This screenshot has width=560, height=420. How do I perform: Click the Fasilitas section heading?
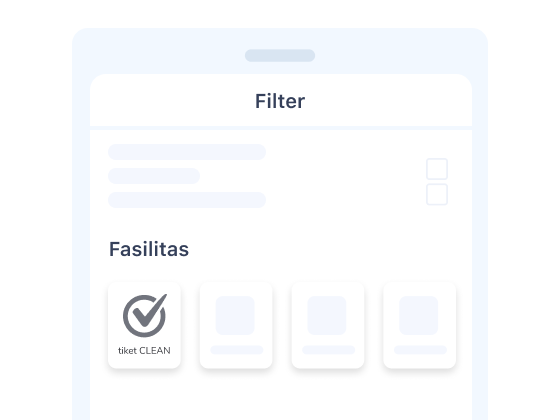149,249
